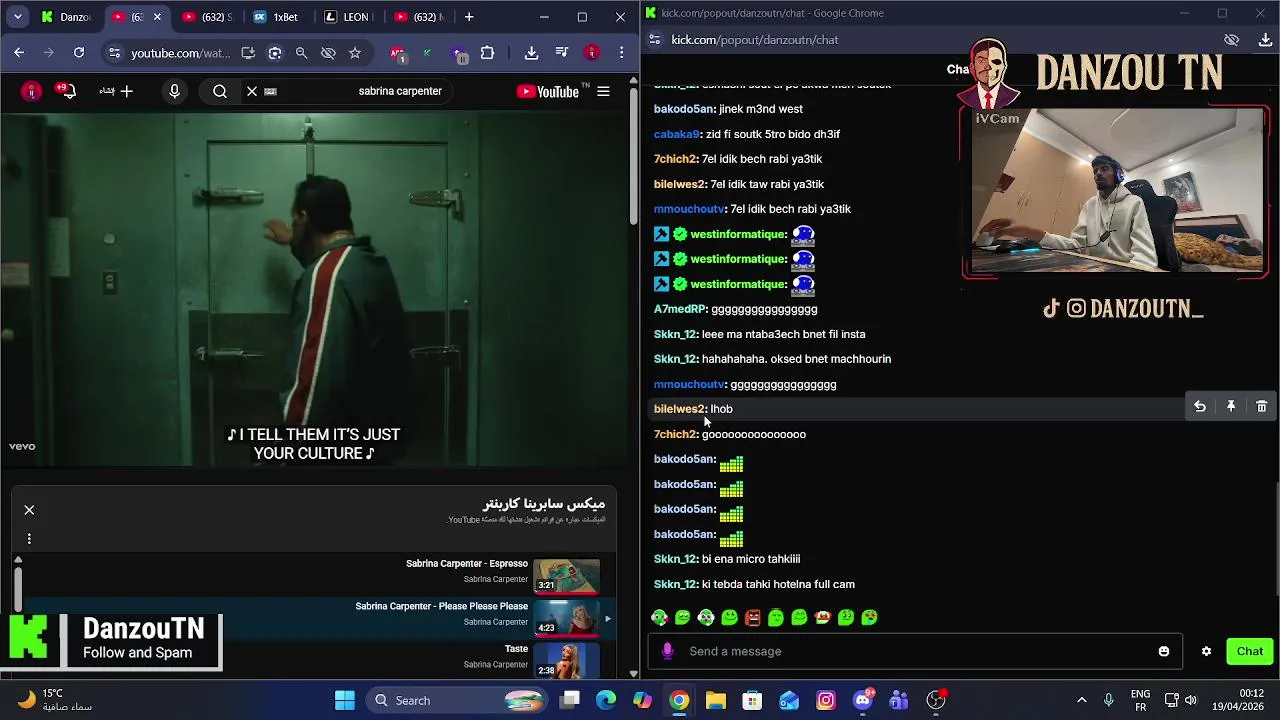Pin bilelwes2's lhob message
Viewport: 1280px width, 720px height.
(1231, 407)
